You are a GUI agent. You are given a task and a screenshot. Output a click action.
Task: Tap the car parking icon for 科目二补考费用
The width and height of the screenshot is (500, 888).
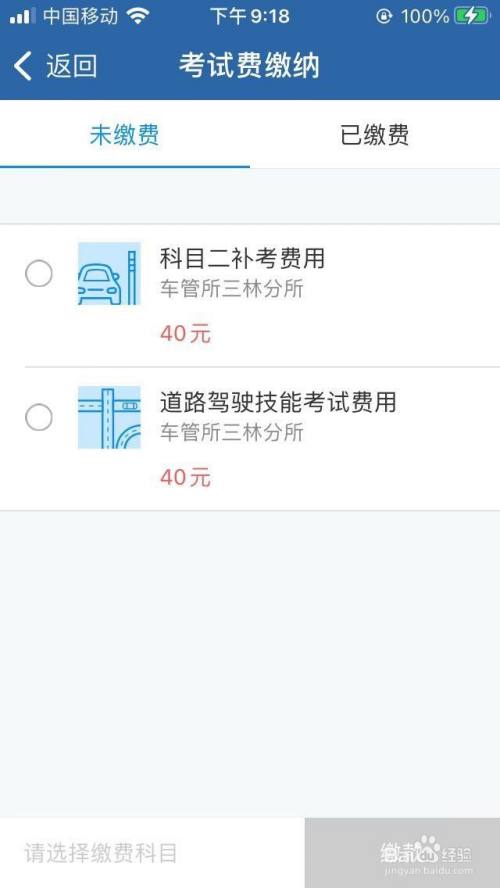click(109, 274)
